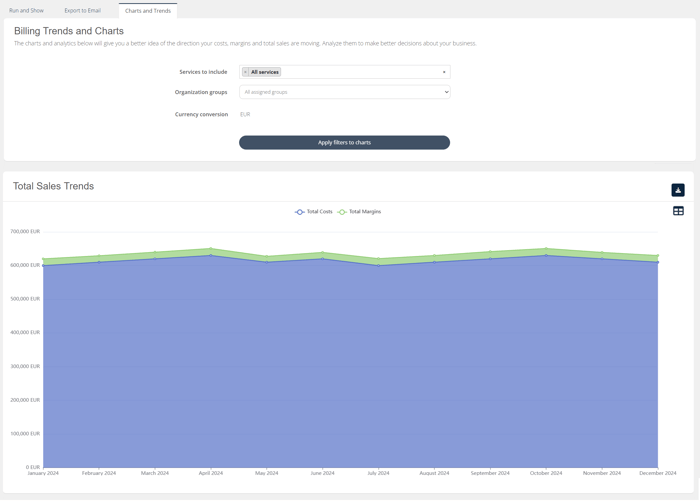Remove the All services tag

[246, 72]
